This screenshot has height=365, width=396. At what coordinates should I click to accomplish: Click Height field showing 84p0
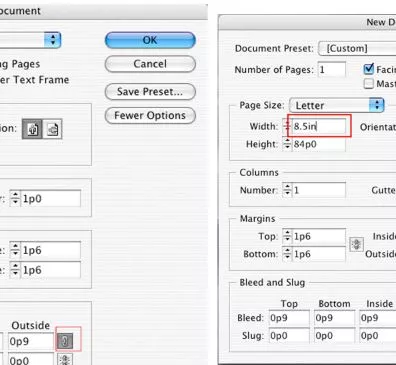319,144
